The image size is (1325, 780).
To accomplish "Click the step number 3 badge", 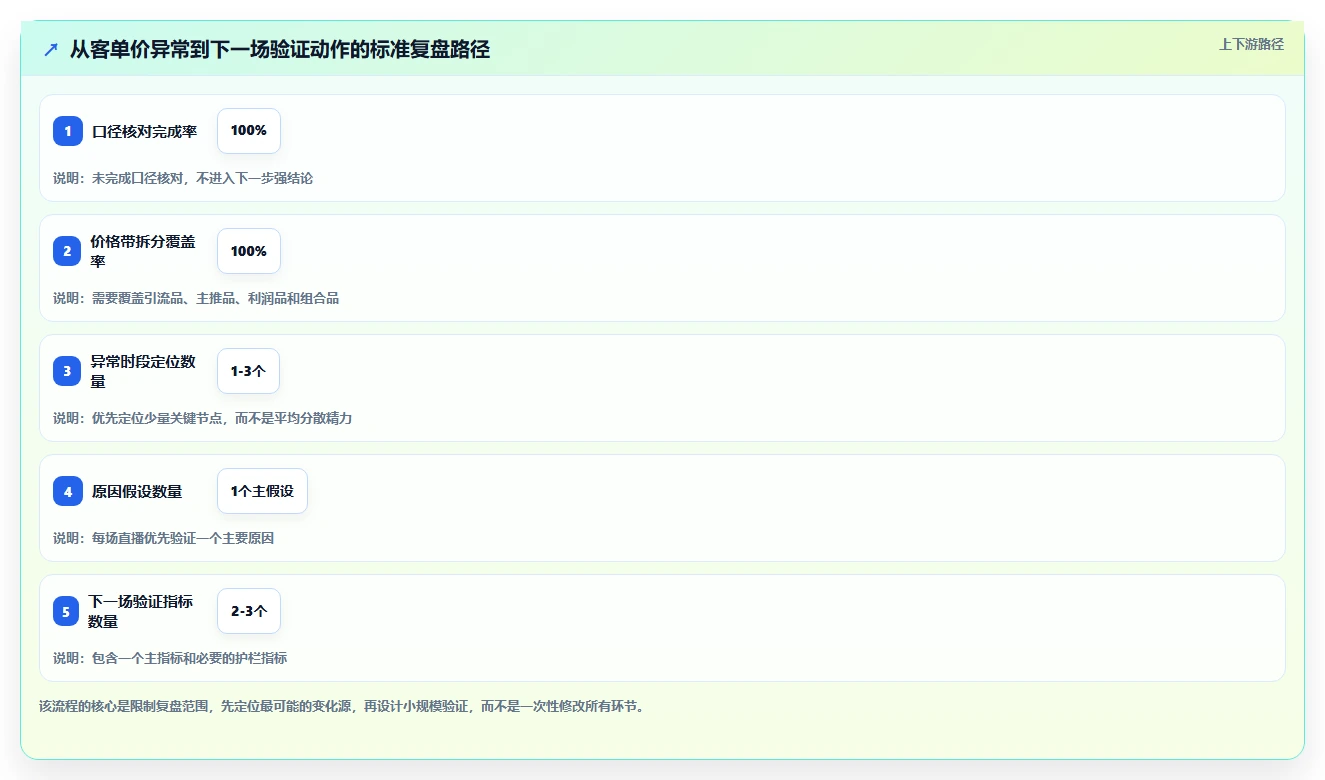I will (68, 371).
